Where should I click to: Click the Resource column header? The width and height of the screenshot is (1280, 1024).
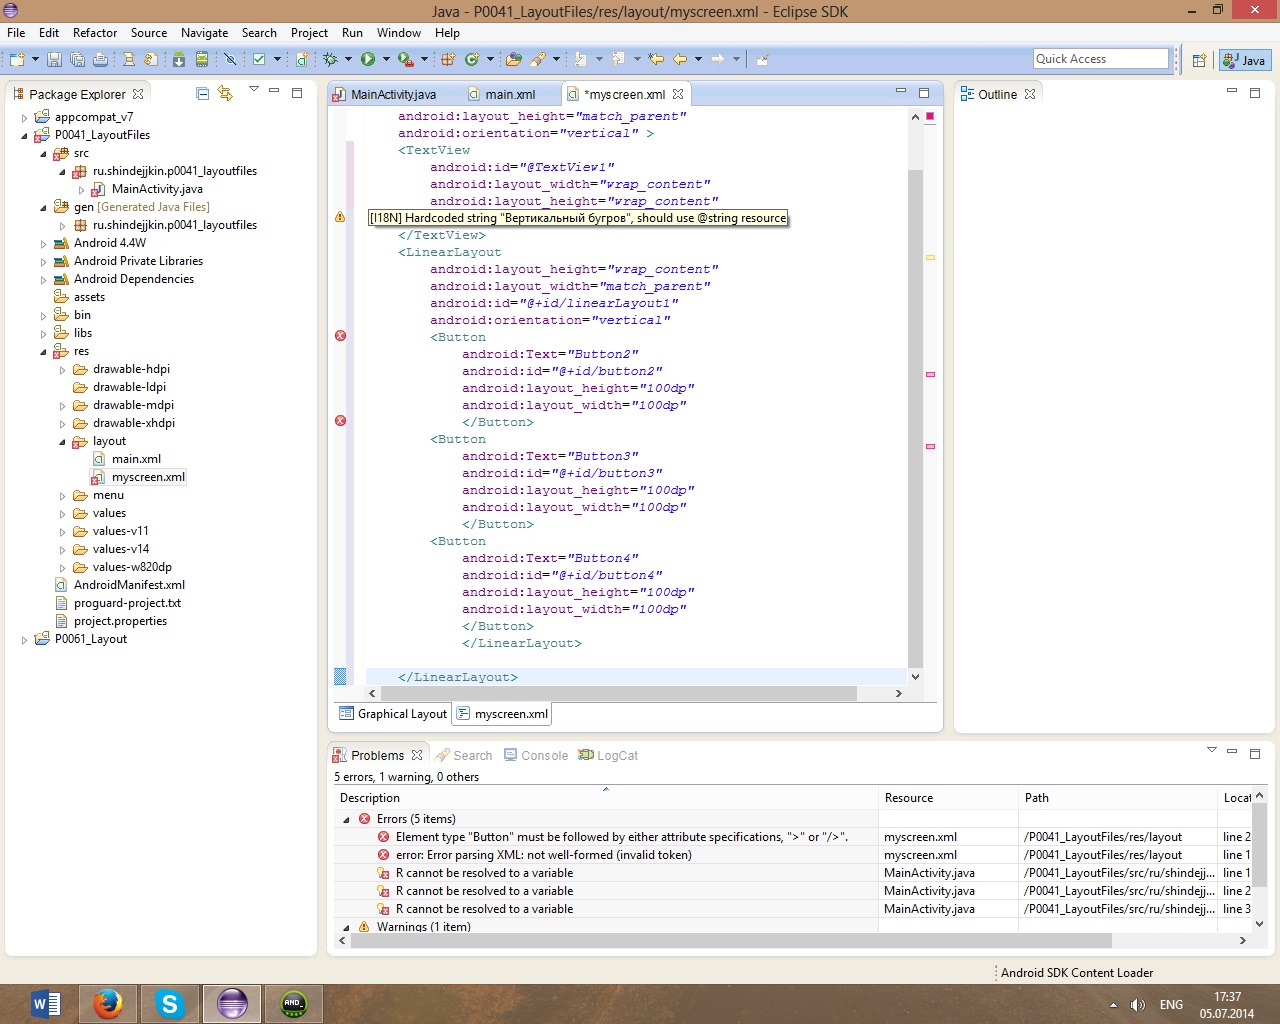pos(948,798)
